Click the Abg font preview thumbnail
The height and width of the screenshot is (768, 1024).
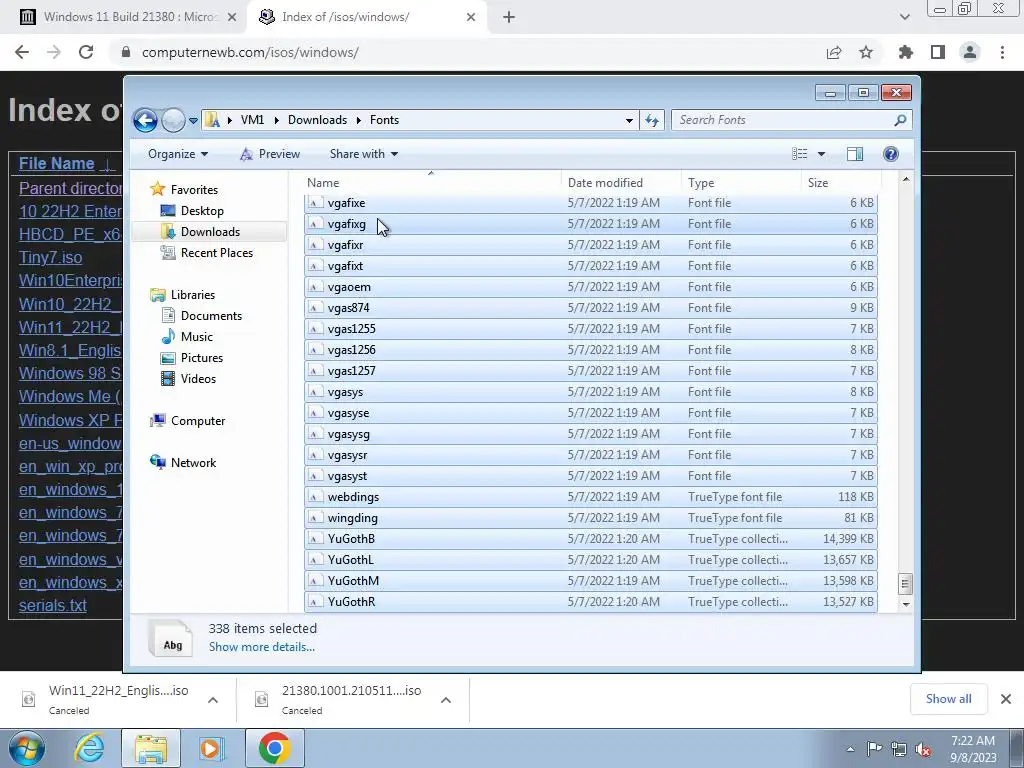click(x=171, y=637)
